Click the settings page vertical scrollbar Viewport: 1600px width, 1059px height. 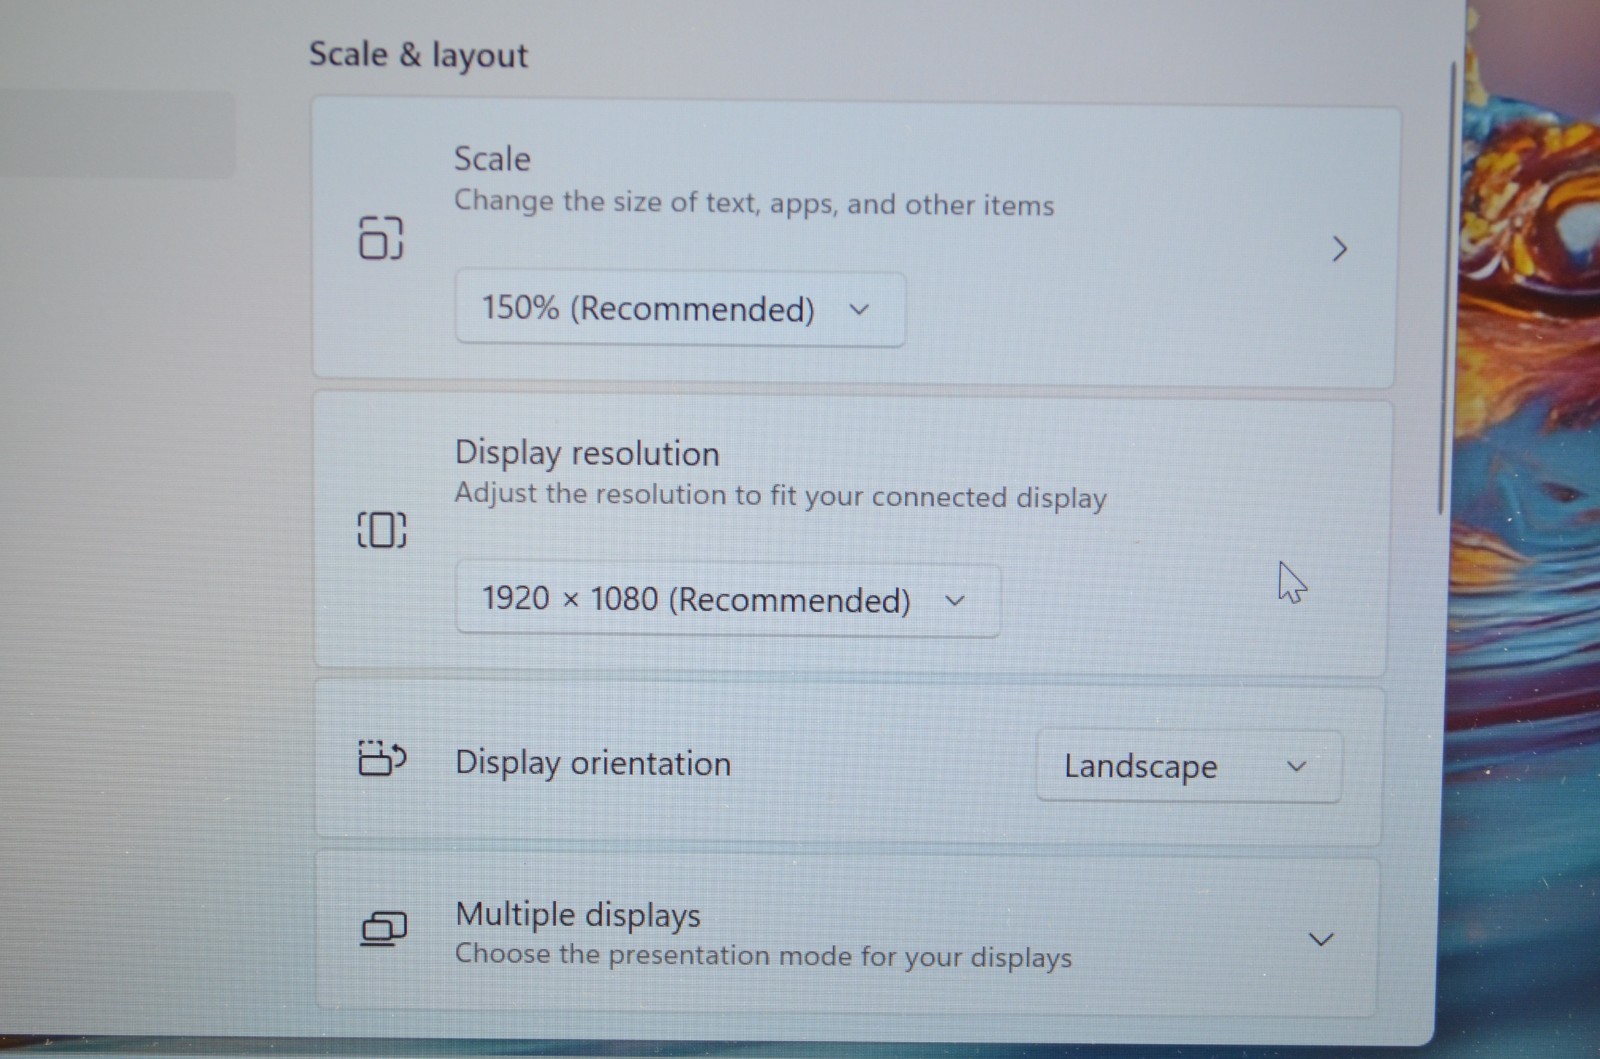(x=1445, y=290)
